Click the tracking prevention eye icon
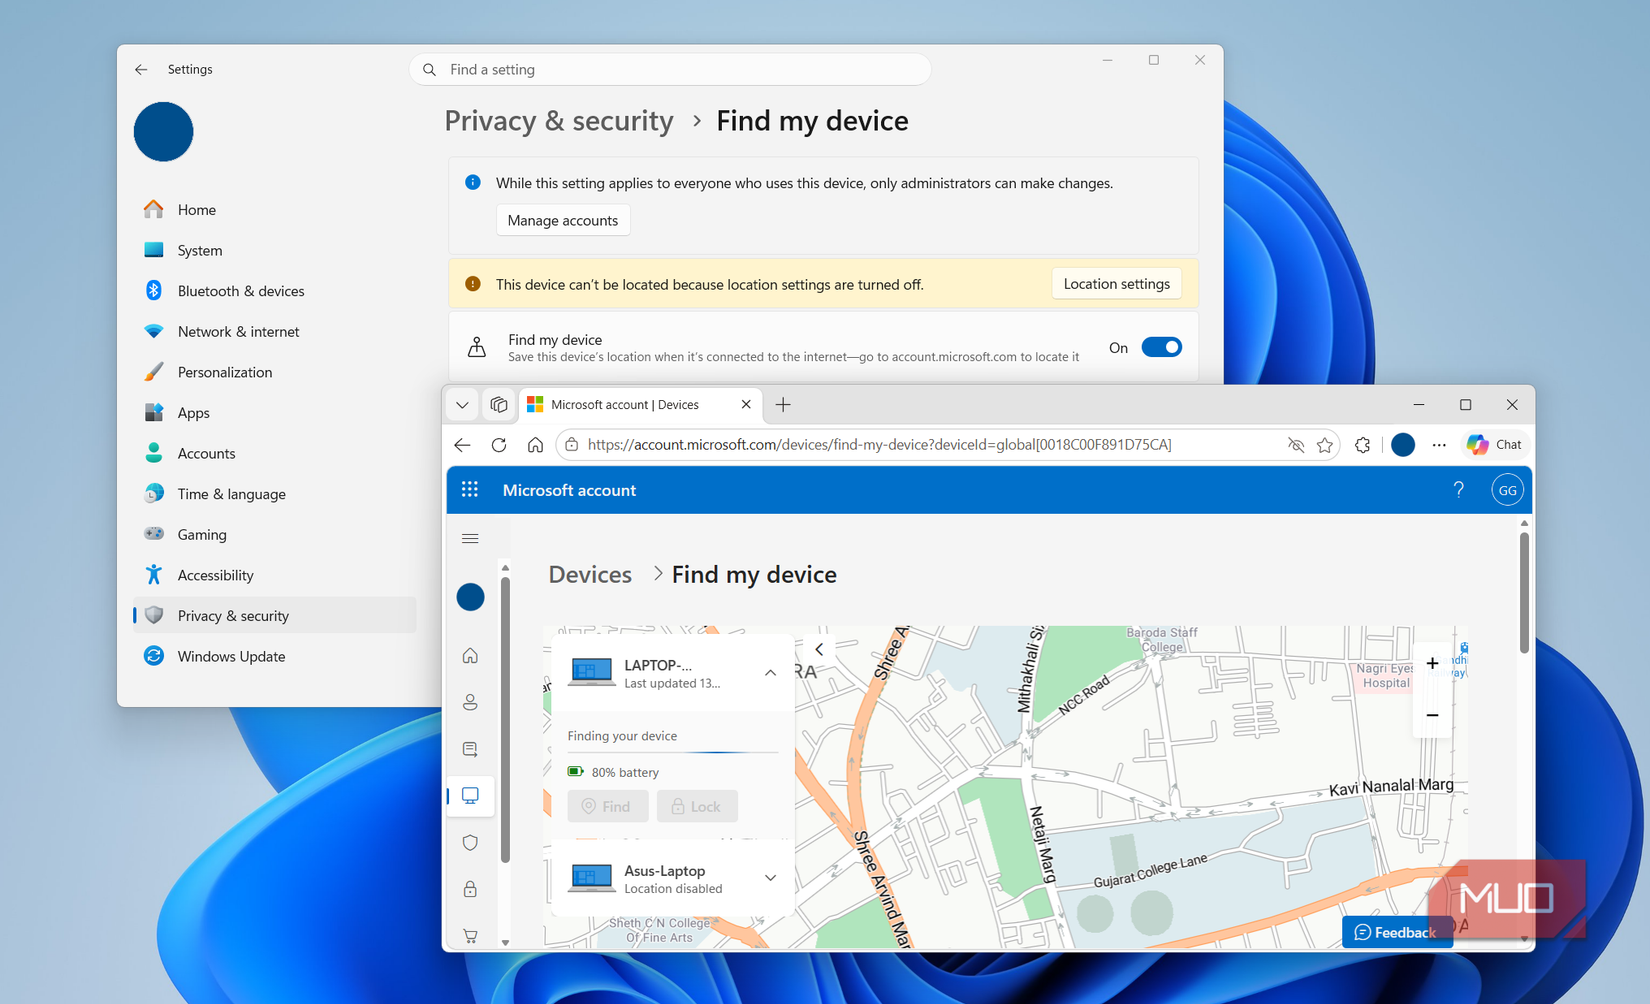 pyautogui.click(x=1296, y=445)
